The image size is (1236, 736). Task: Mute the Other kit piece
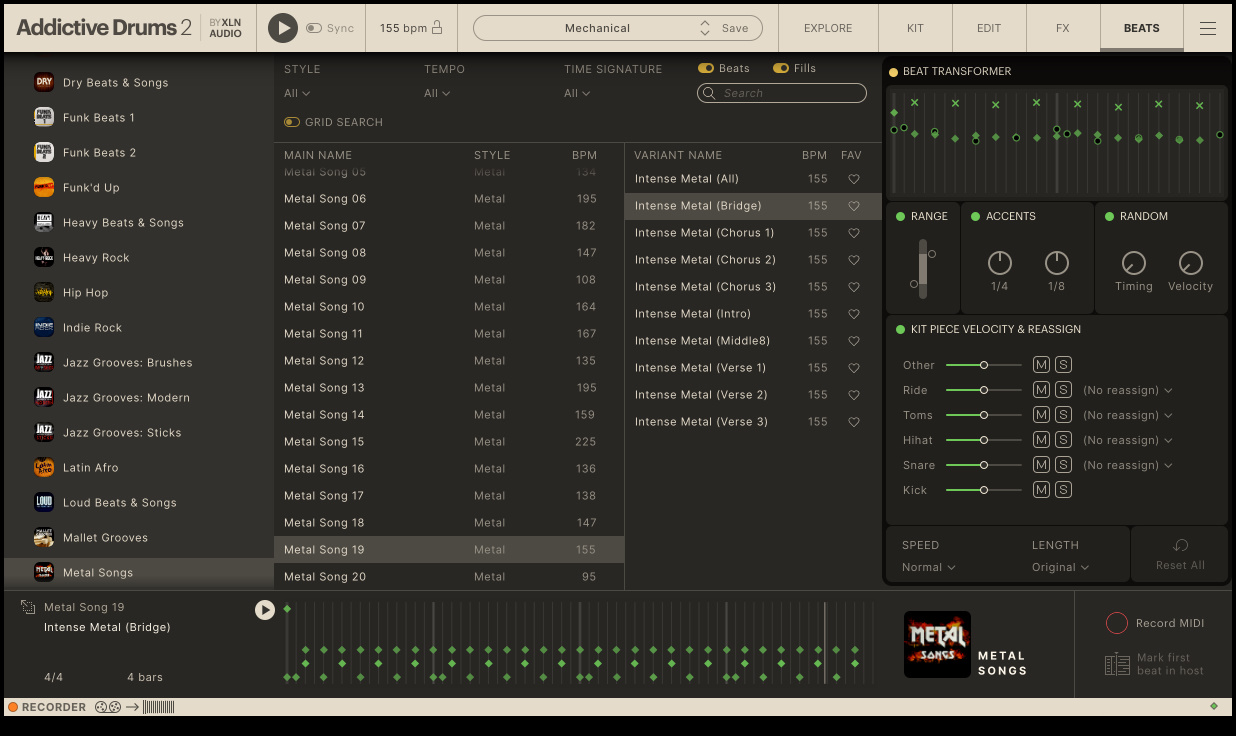(x=1041, y=365)
